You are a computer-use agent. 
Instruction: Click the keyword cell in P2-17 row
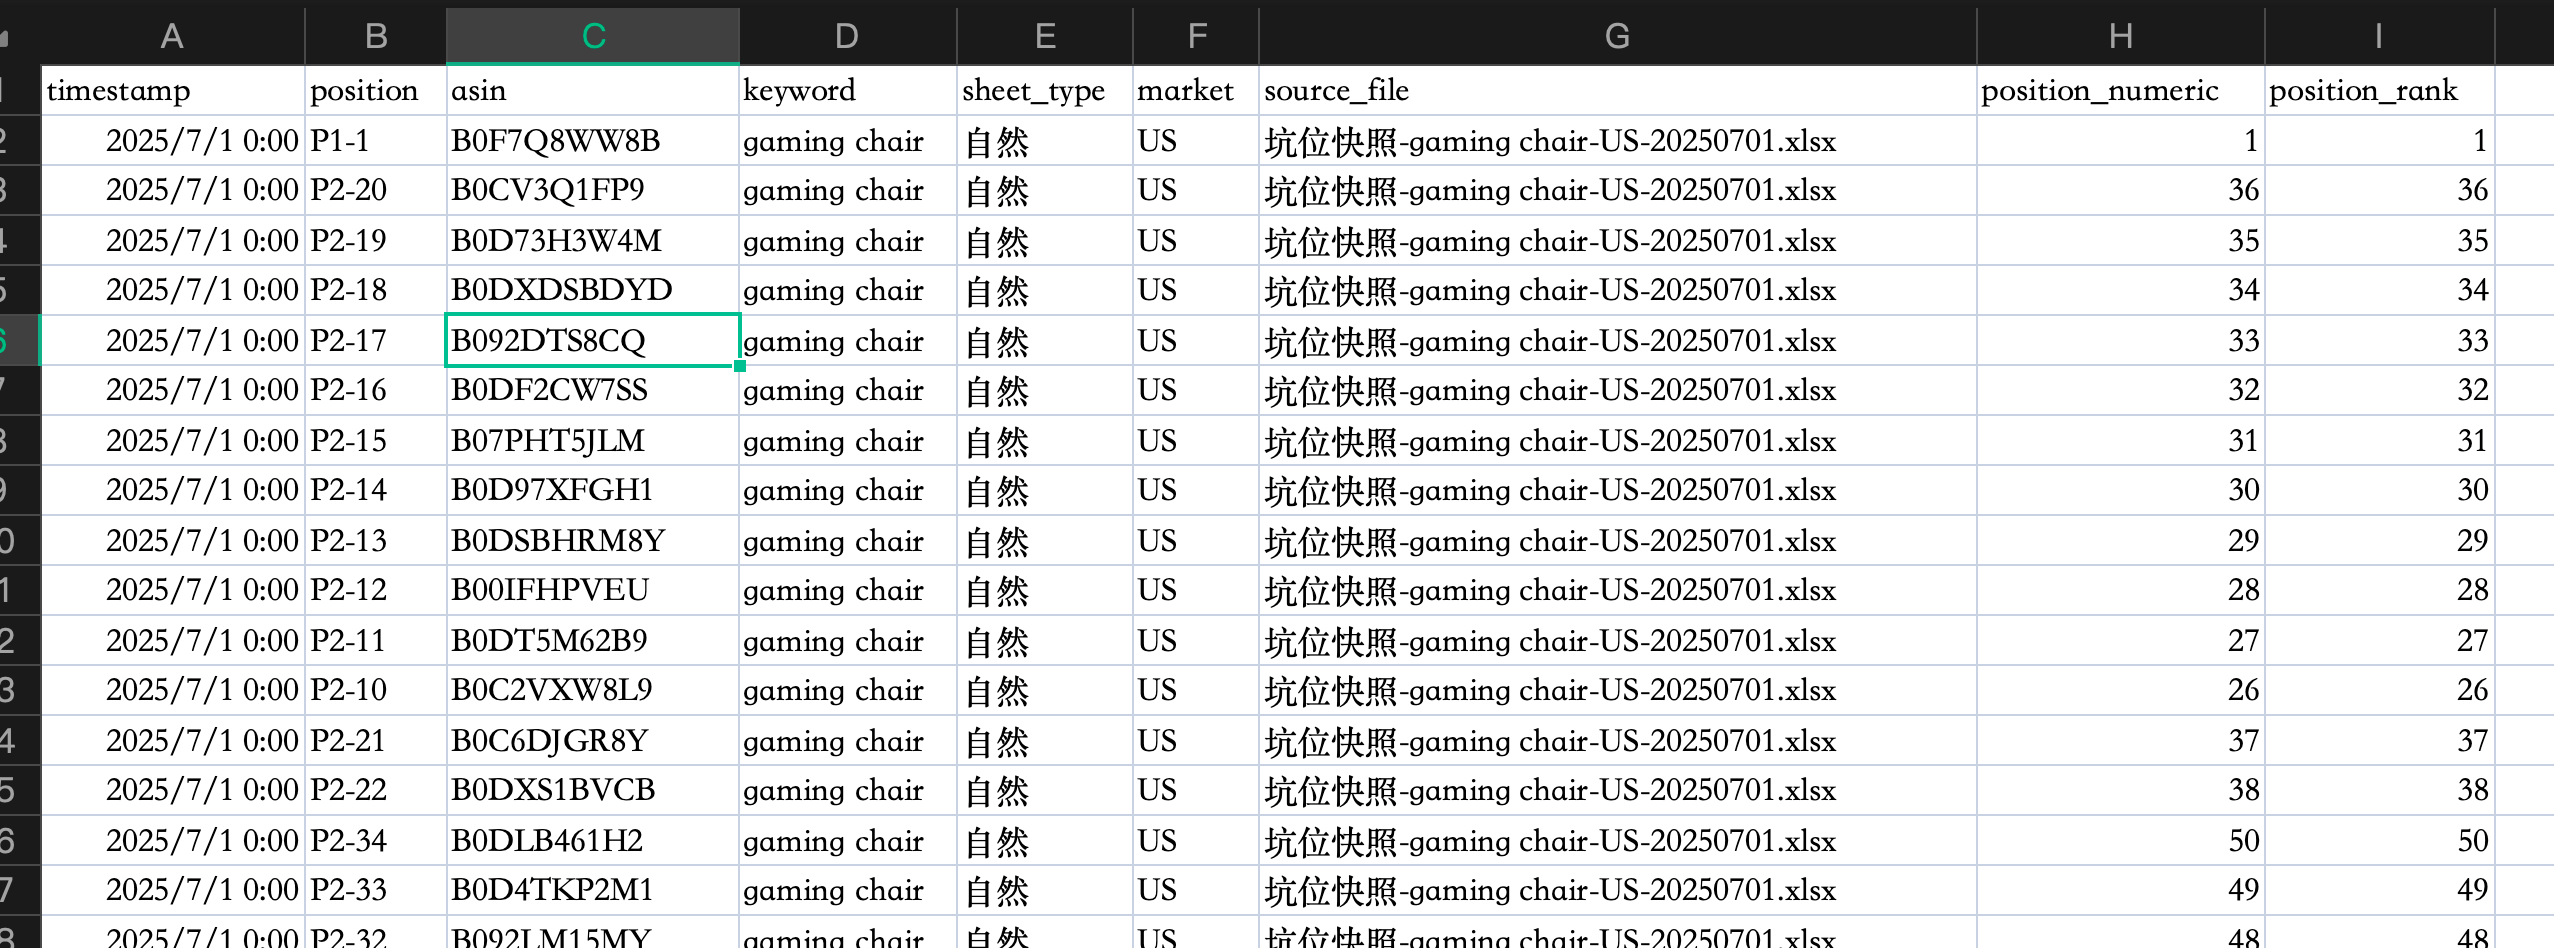click(847, 340)
